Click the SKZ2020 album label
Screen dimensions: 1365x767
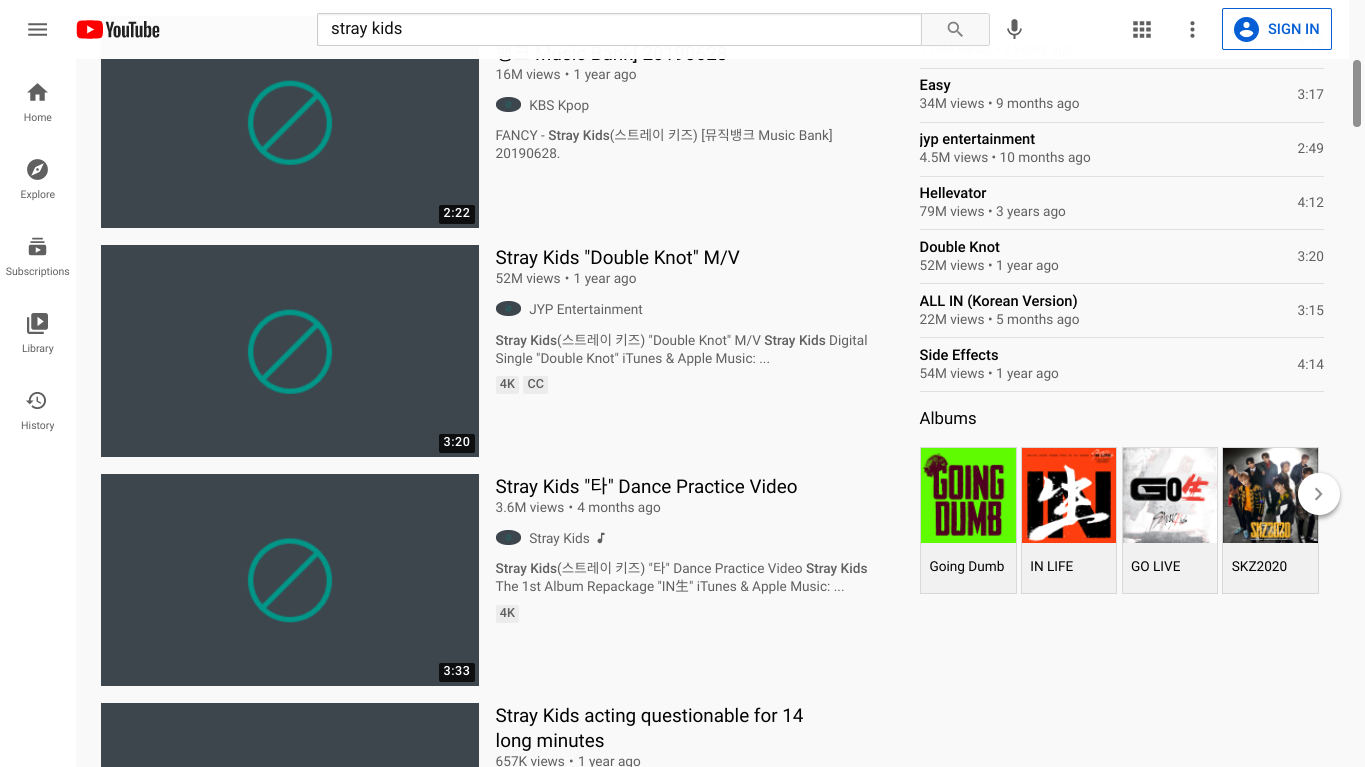tap(1259, 566)
